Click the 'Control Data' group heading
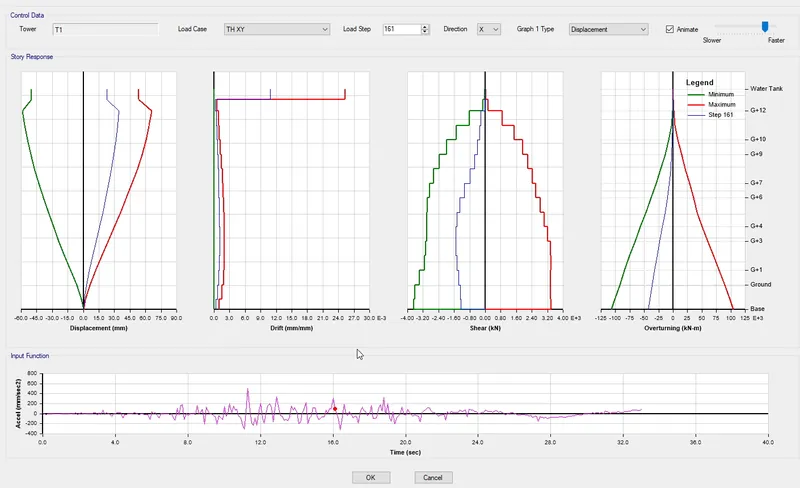 (x=27, y=15)
